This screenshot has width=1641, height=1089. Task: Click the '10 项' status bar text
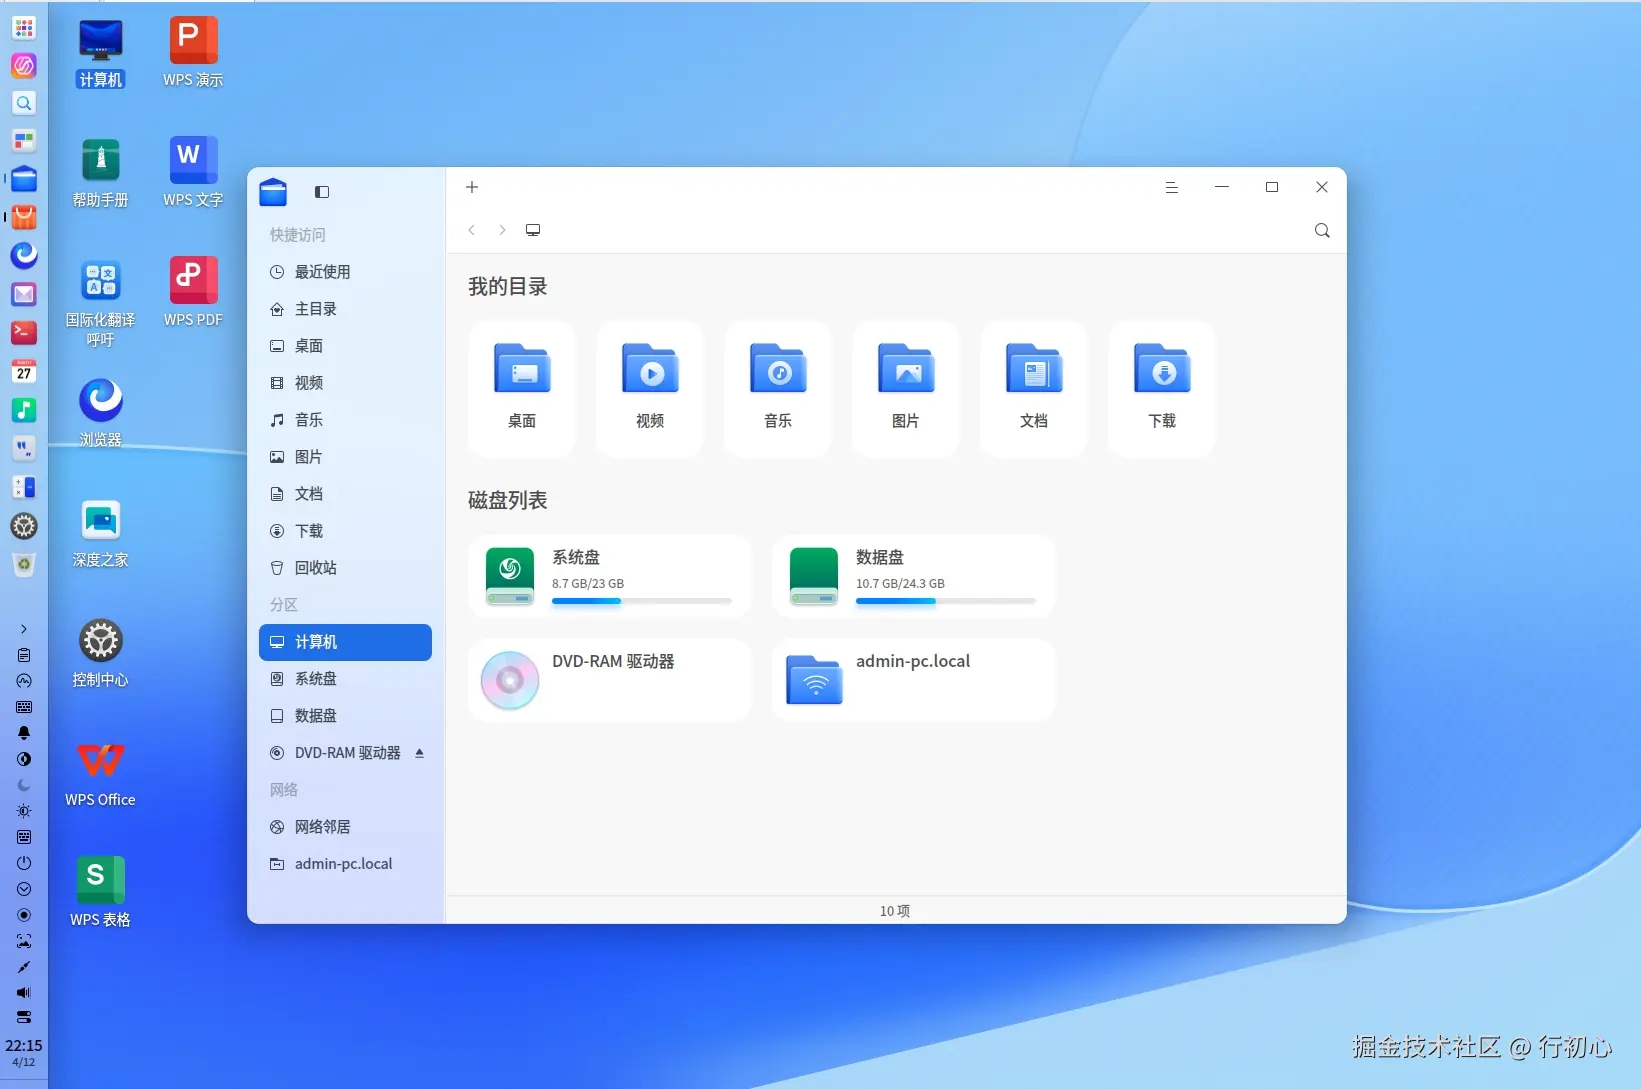(x=895, y=911)
